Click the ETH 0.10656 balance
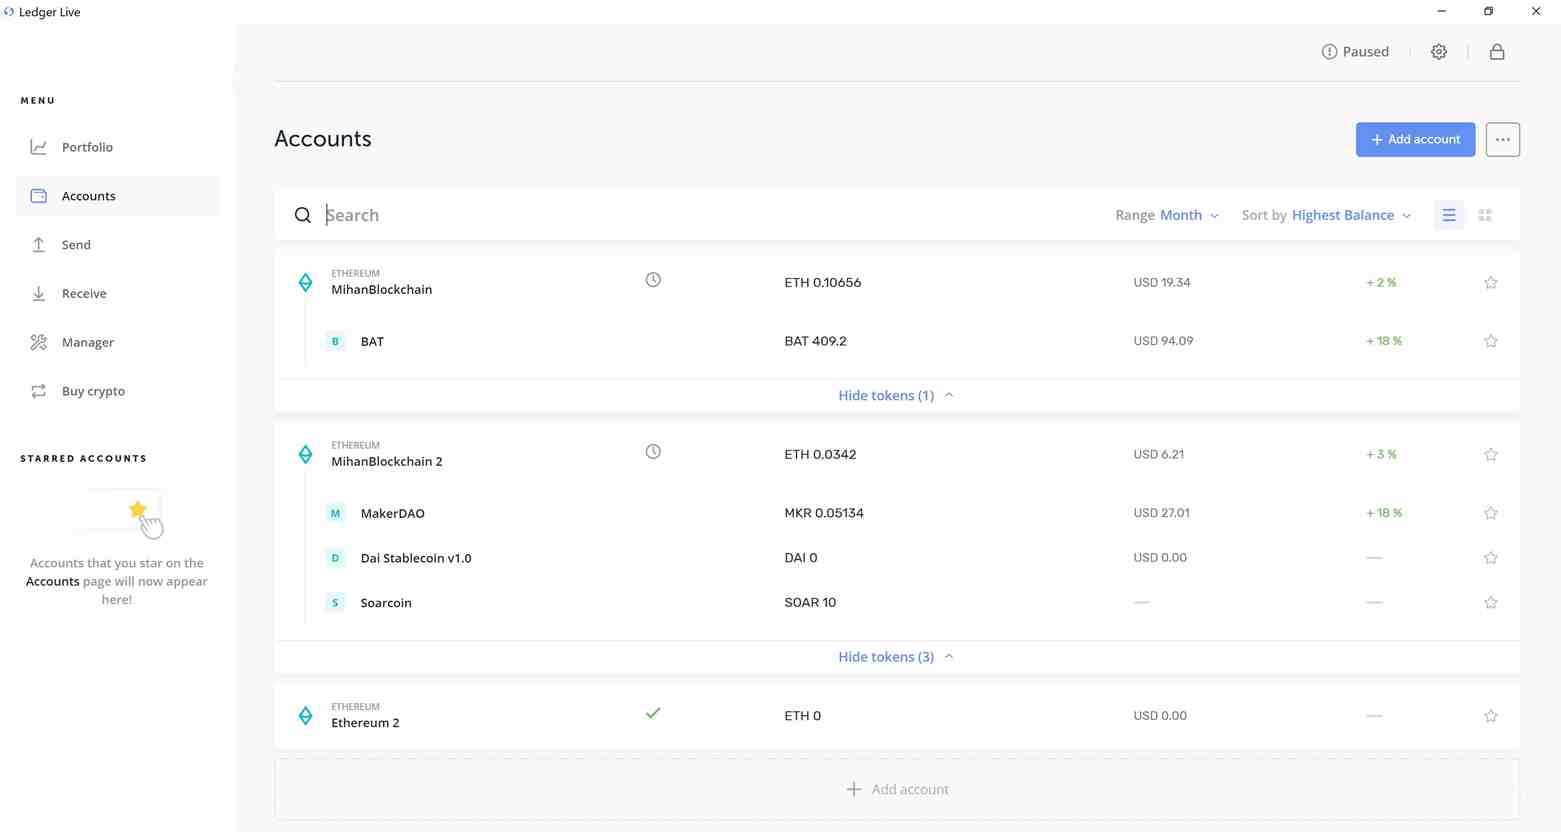This screenshot has width=1561, height=832. 822,283
